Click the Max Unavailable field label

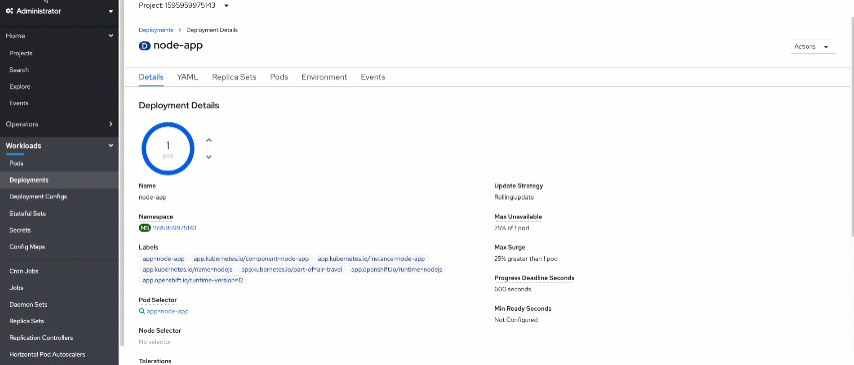click(518, 217)
